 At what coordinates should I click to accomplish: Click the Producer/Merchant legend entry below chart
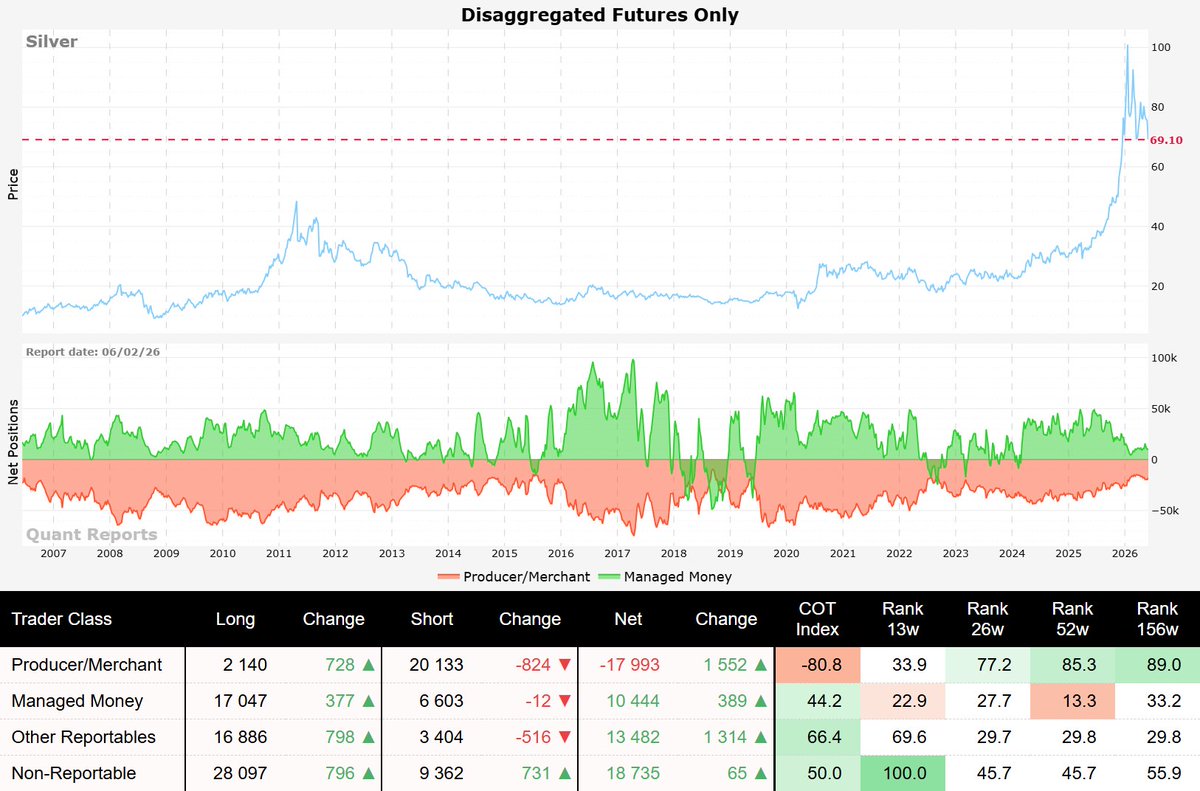click(513, 577)
